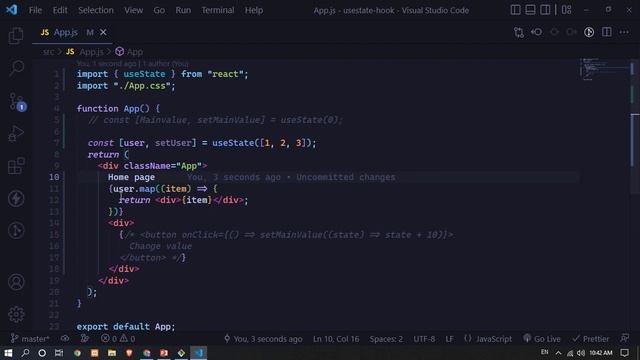The image size is (640, 360).
Task: Open Task View in the taskbar
Action: [59, 353]
